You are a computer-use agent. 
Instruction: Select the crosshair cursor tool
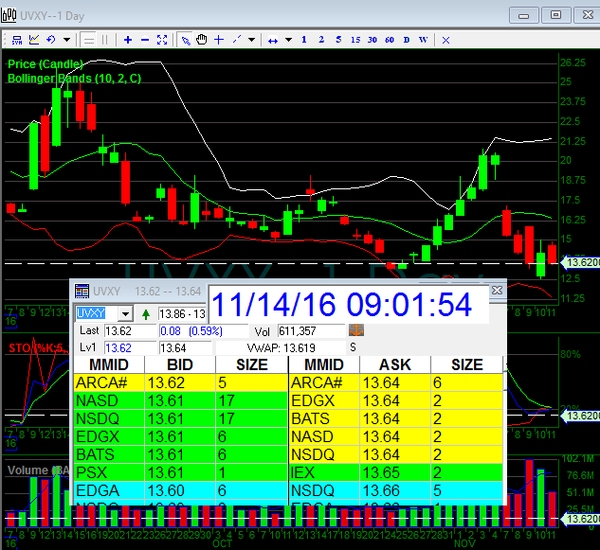pos(219,39)
